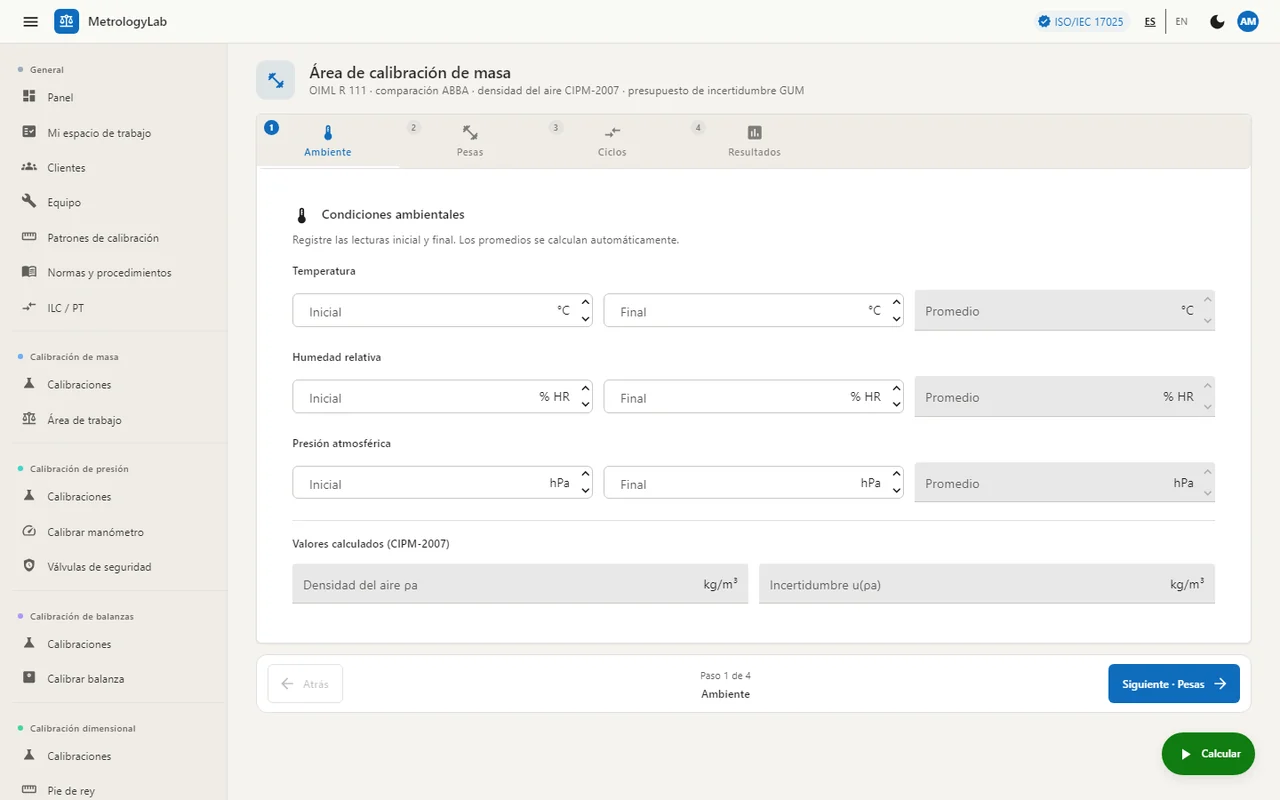Screen dimensions: 1280x800
Task: Select the Ambiente step tab
Action: click(x=328, y=141)
